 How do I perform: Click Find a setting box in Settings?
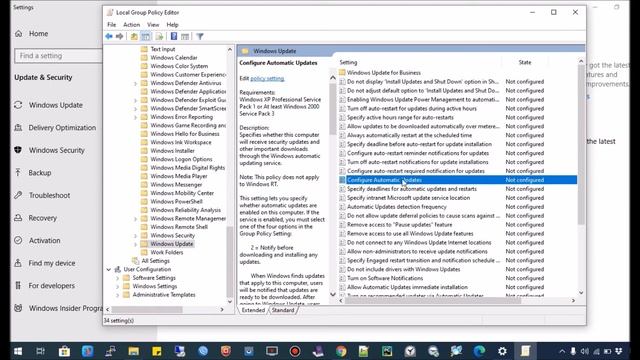point(58,56)
